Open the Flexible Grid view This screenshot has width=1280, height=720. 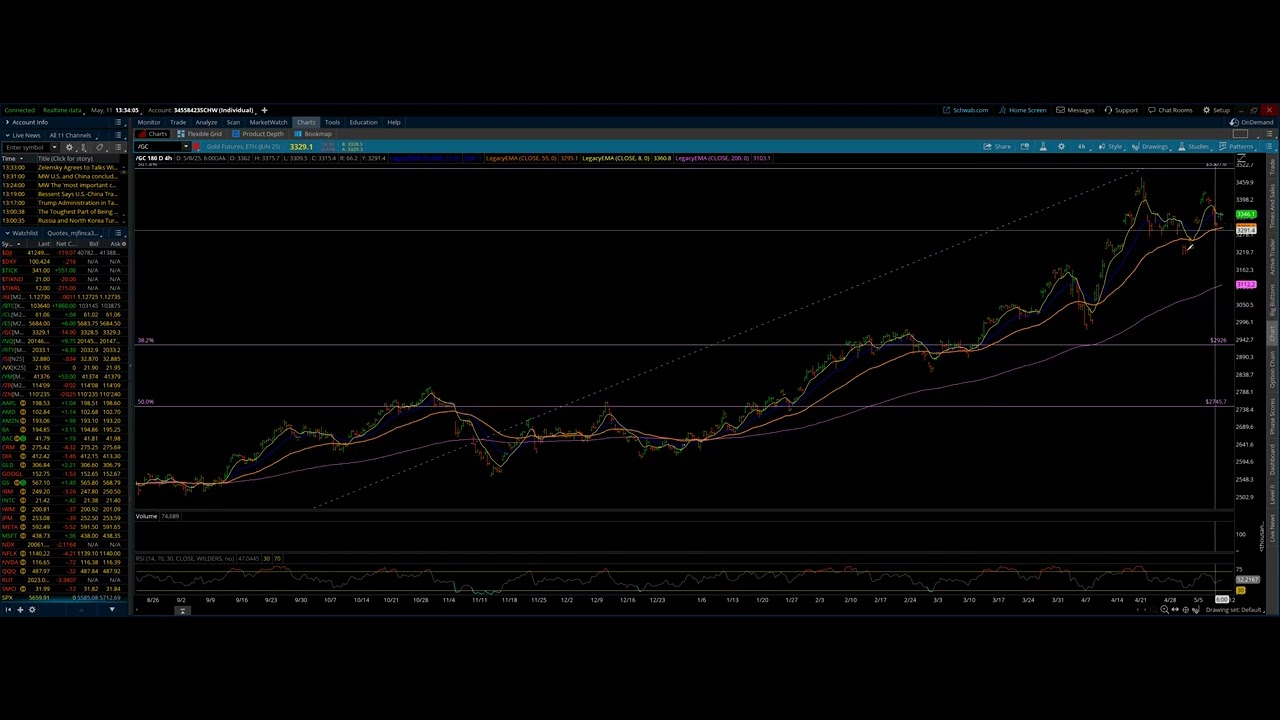(x=200, y=134)
